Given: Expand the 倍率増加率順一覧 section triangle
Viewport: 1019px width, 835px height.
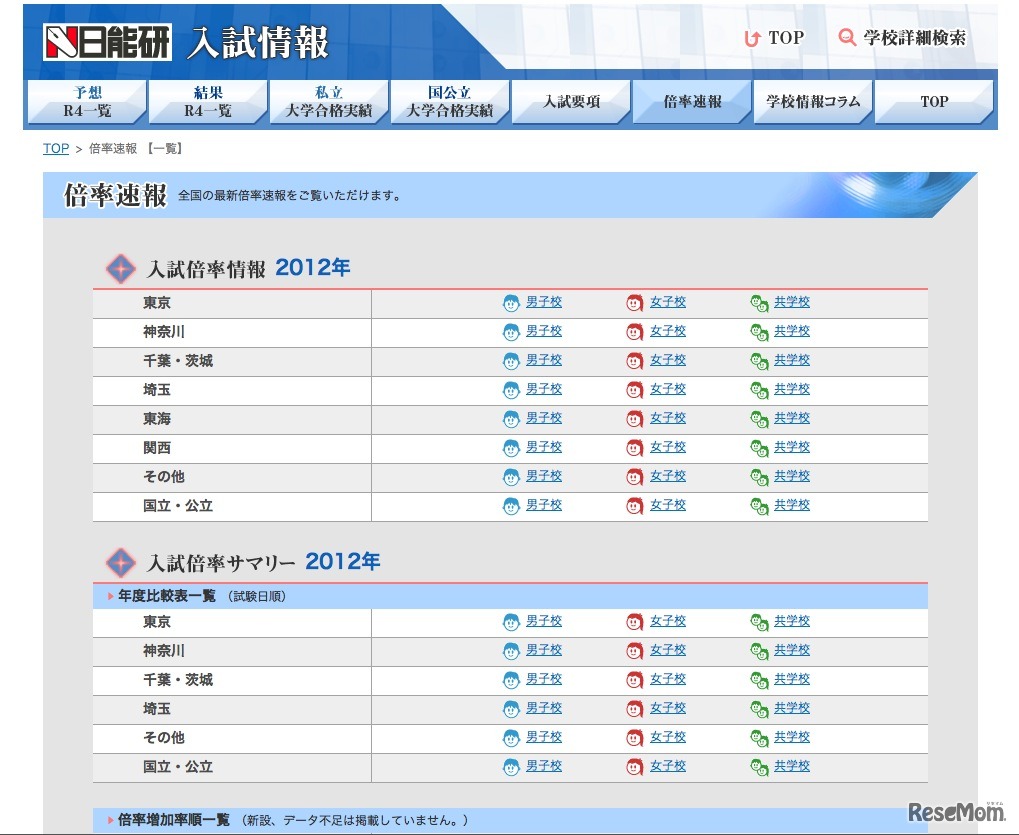Looking at the screenshot, I should 110,820.
